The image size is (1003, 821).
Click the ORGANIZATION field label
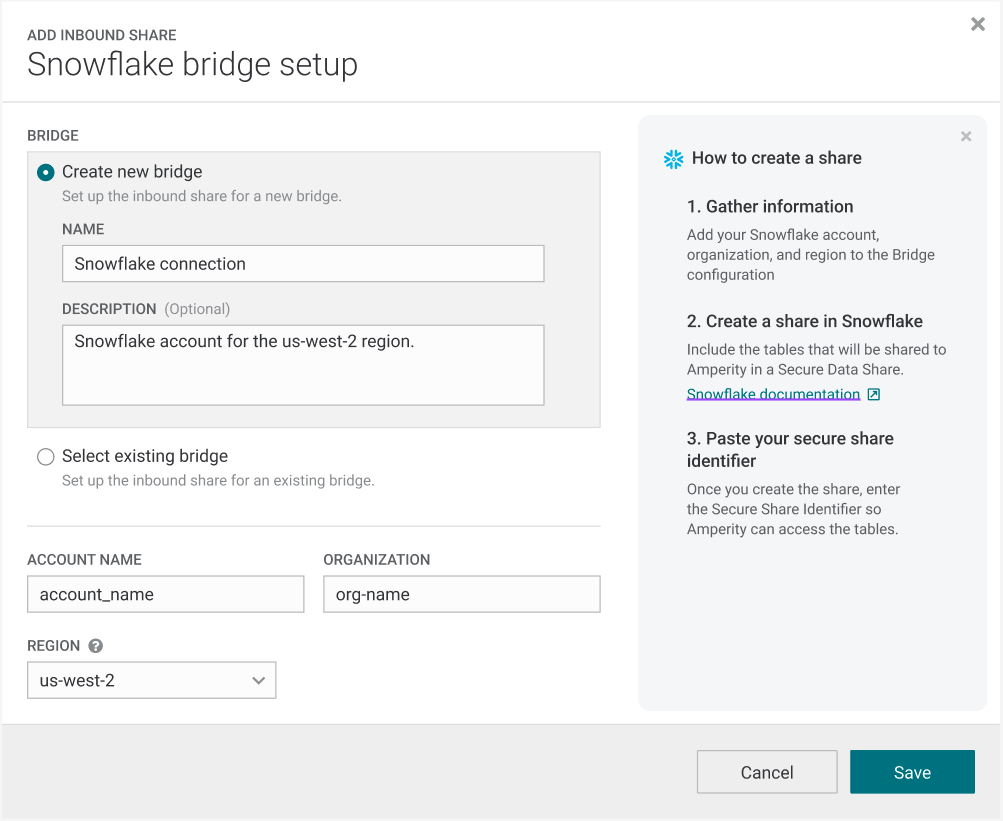(x=376, y=560)
